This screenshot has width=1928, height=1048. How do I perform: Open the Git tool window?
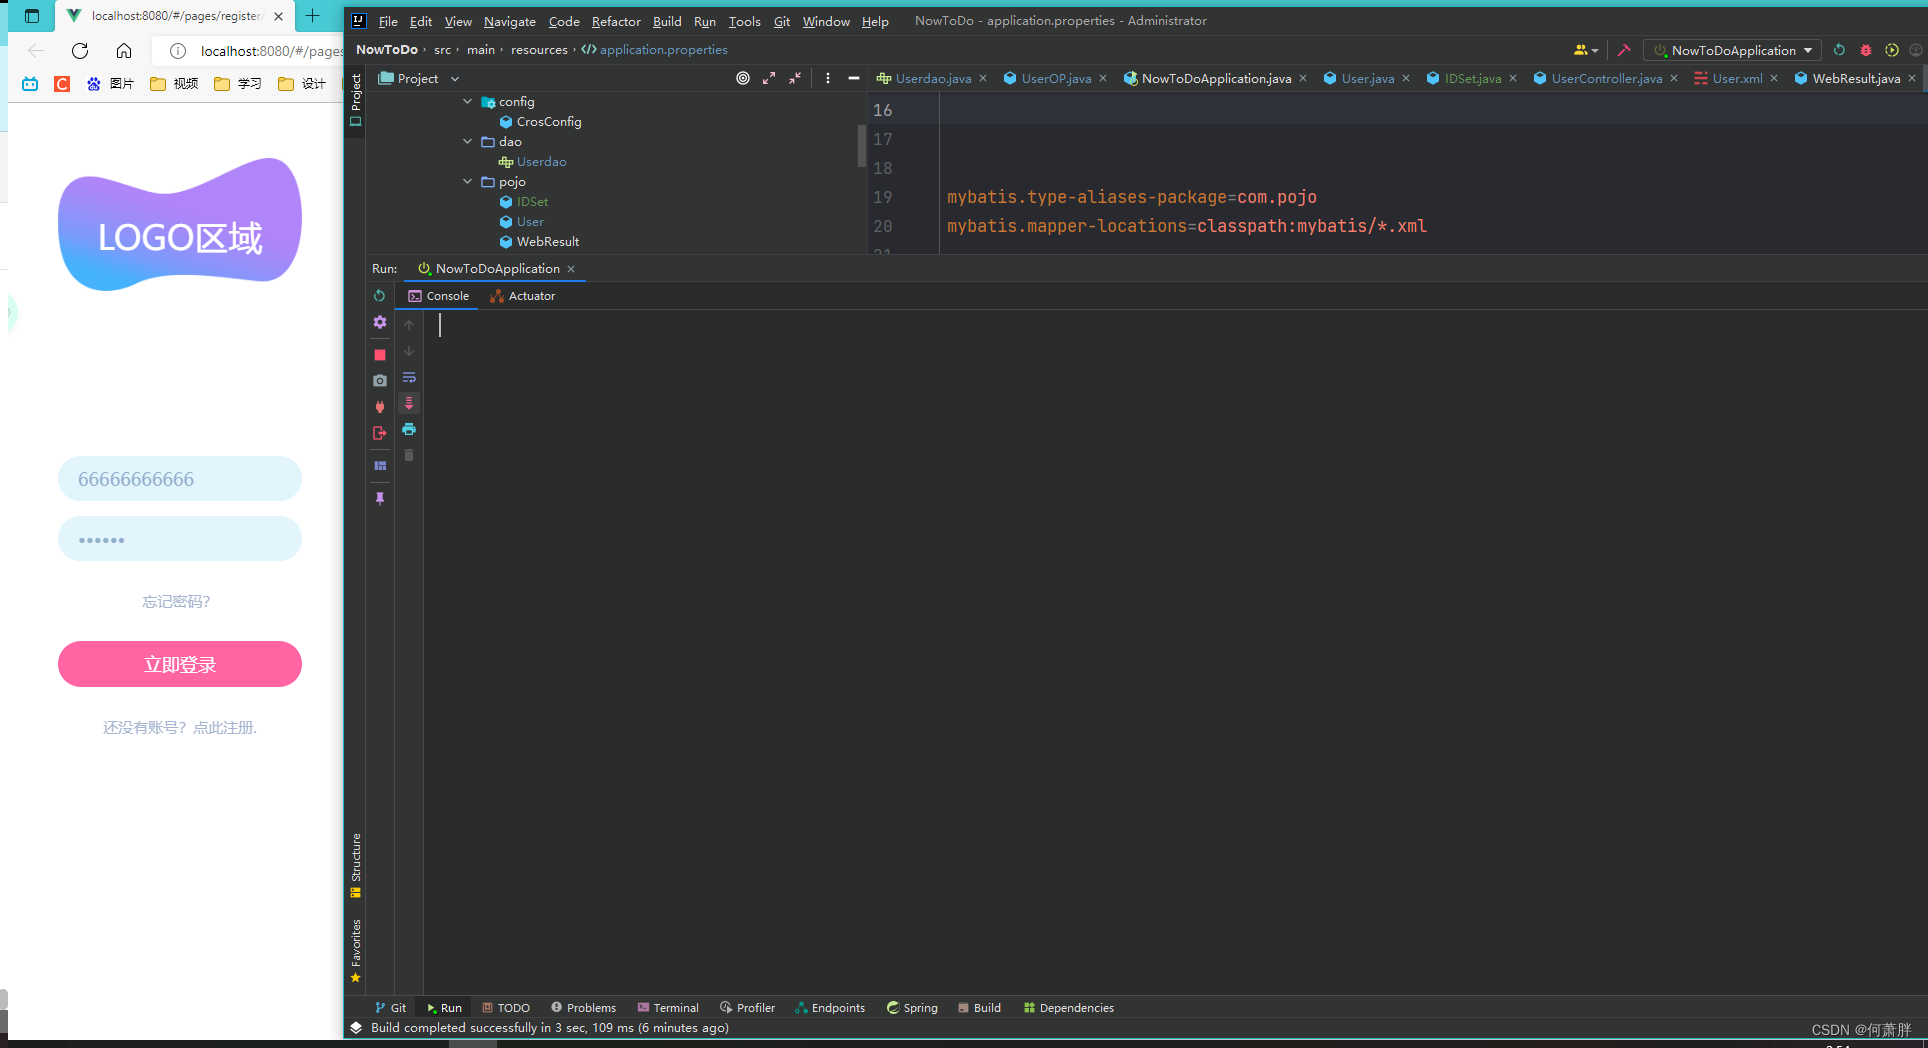390,1008
